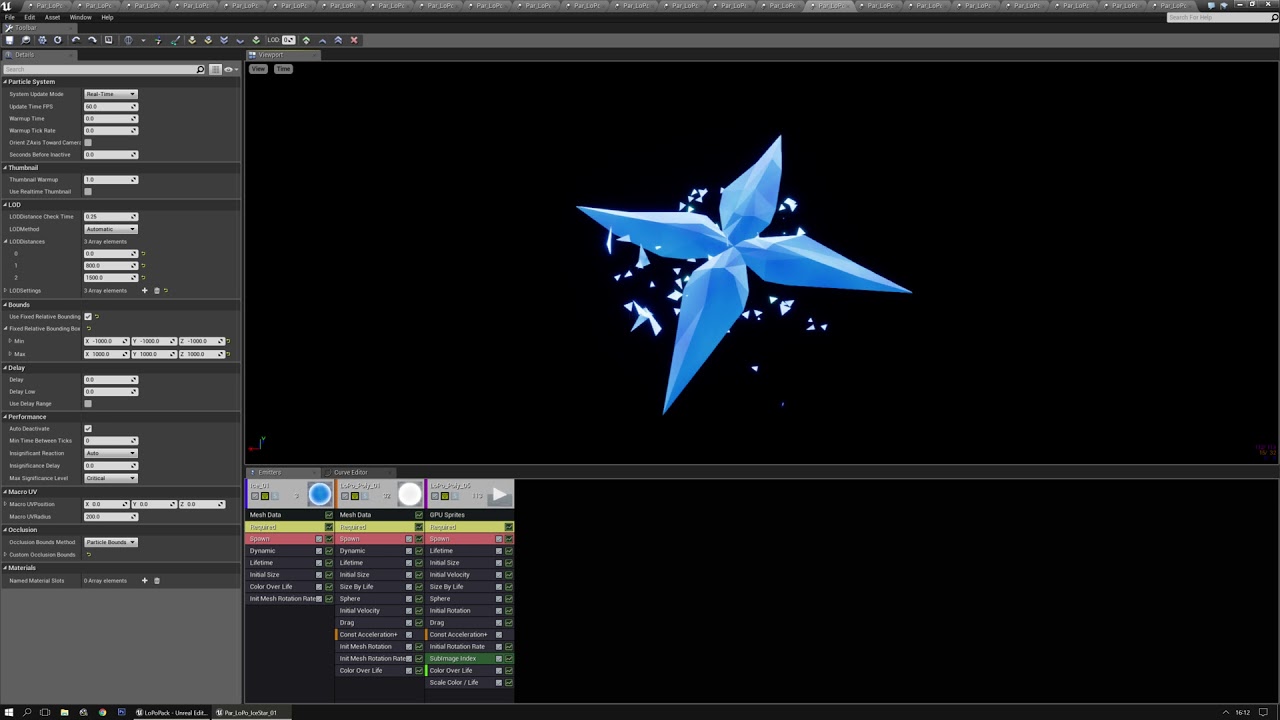Open the Insignificant Reaction dropdown
Screen dimensions: 1280x720
click(111, 453)
